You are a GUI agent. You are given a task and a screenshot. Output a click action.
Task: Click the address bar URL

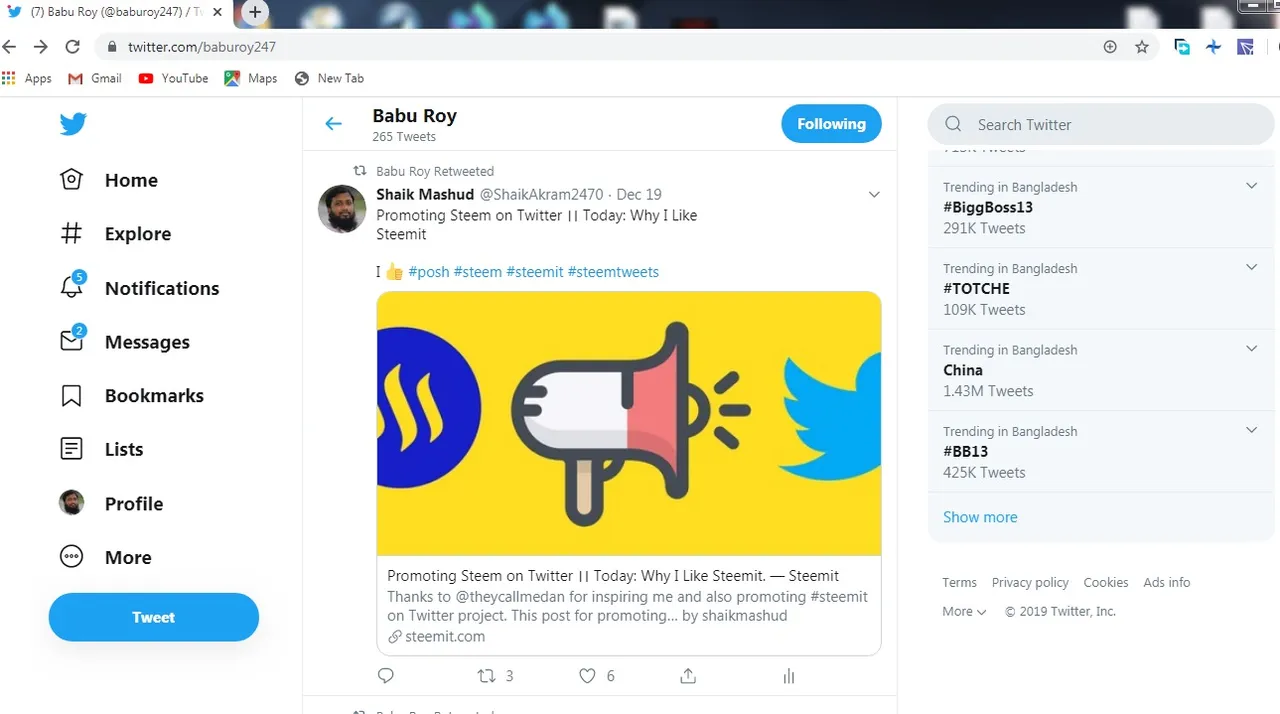[x=202, y=47]
